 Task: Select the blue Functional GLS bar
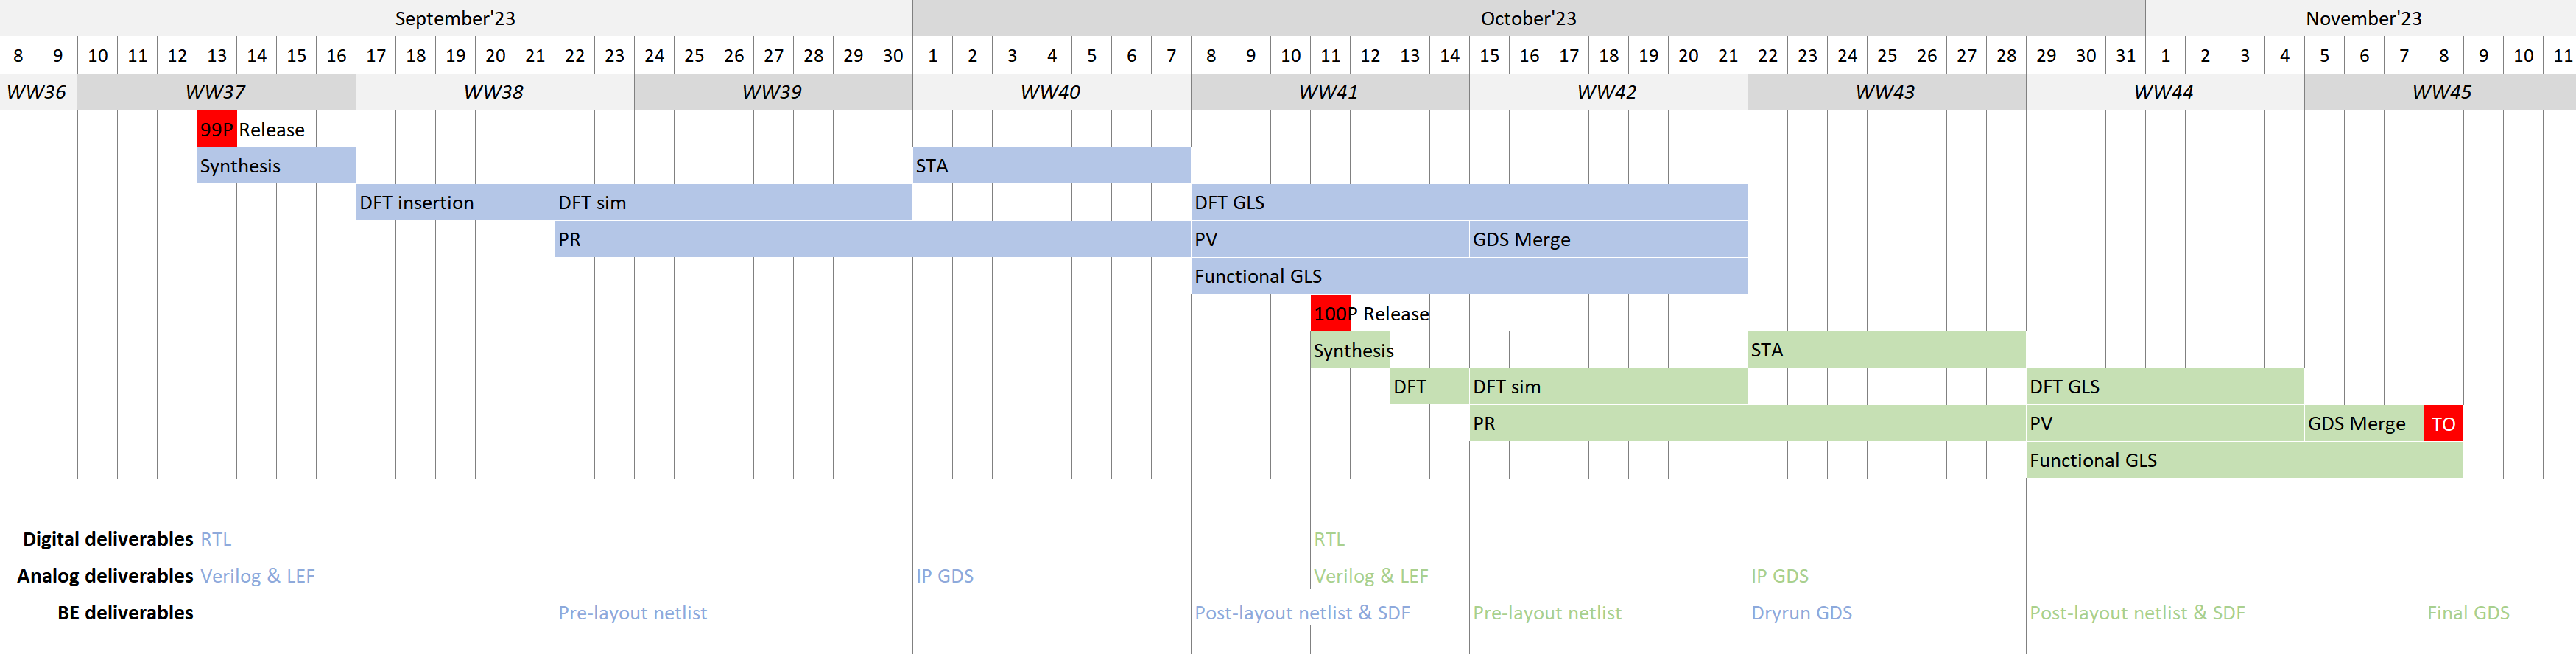pyautogui.click(x=1469, y=276)
